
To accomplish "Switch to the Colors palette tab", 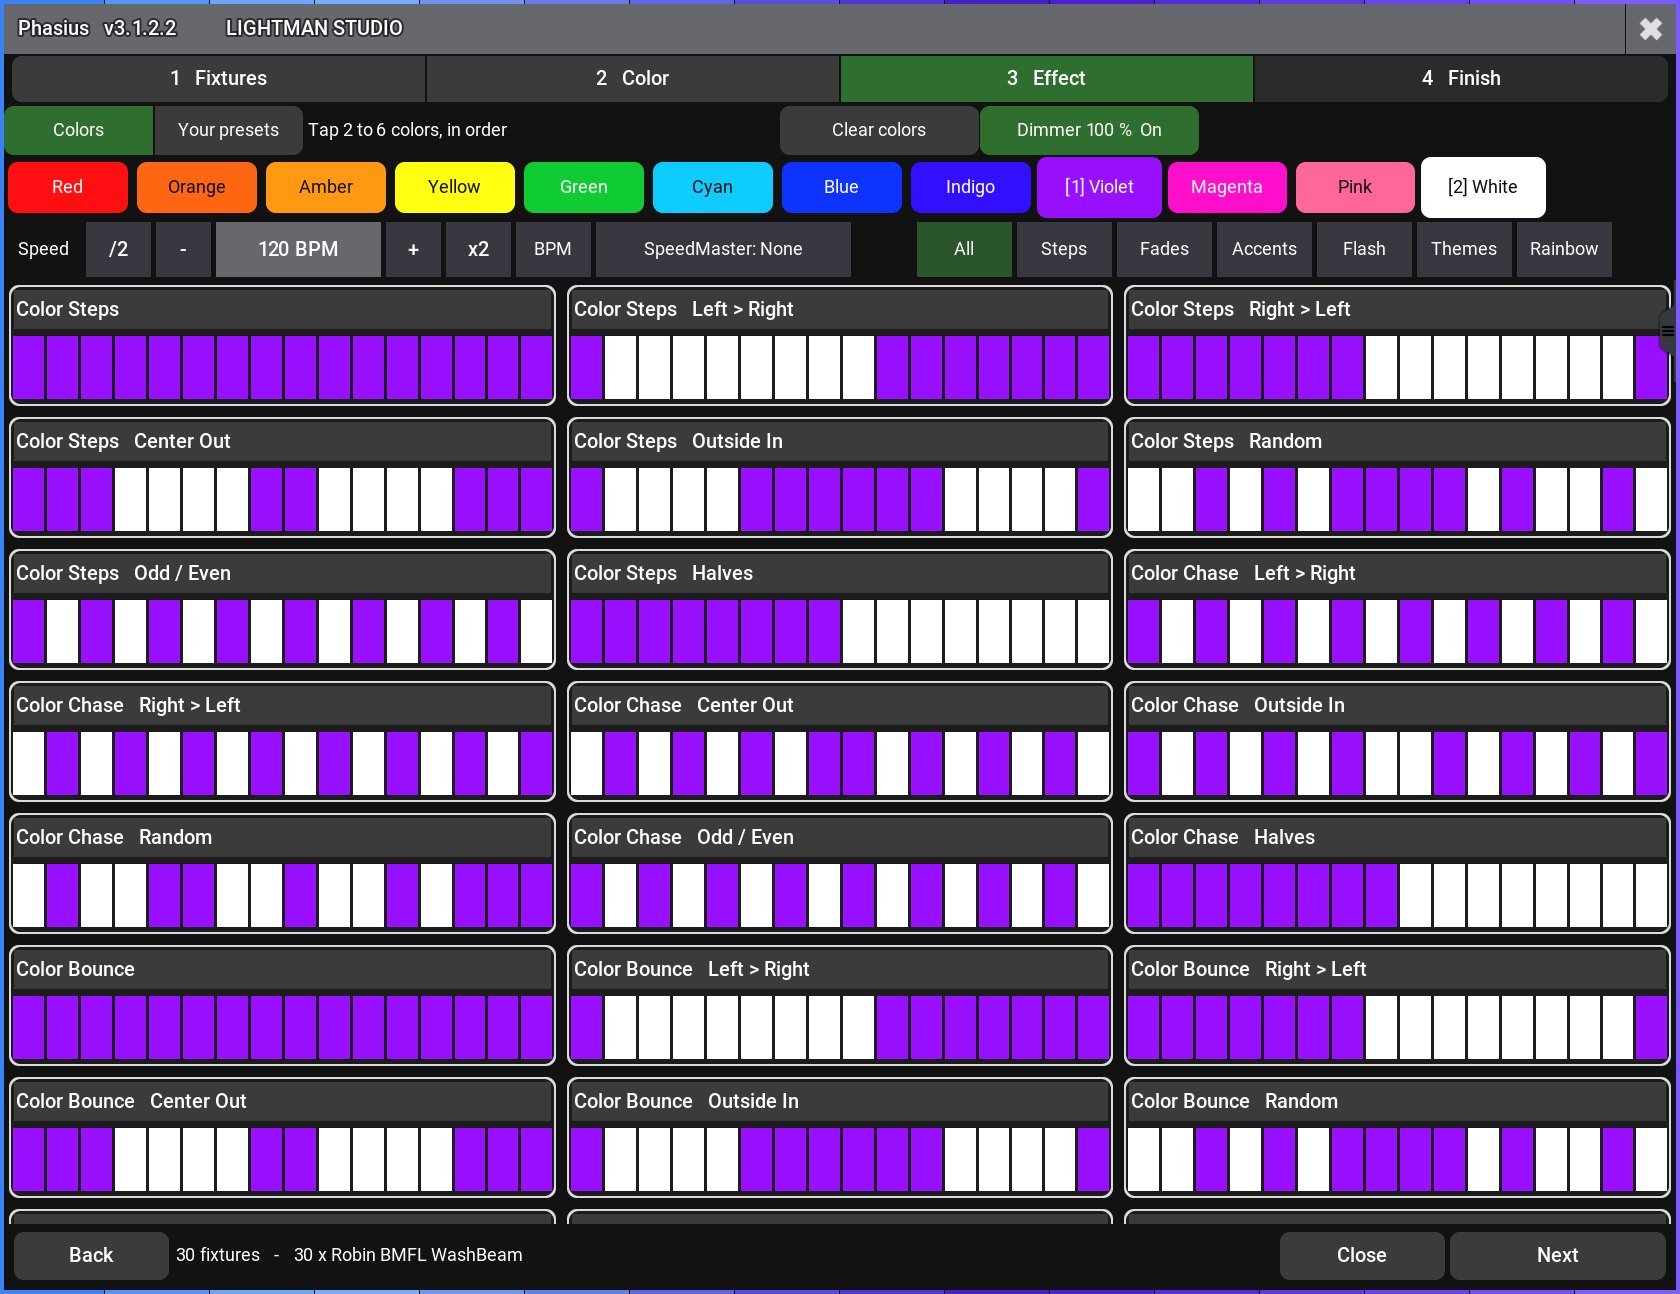I will [x=78, y=130].
